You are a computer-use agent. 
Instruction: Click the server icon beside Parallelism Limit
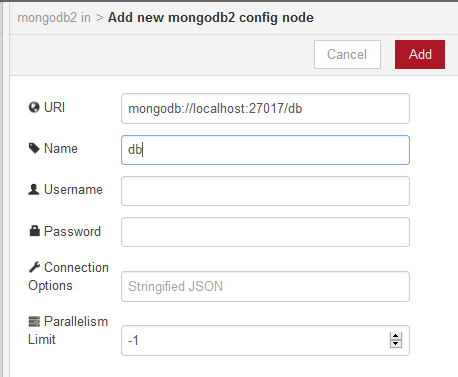point(34,321)
